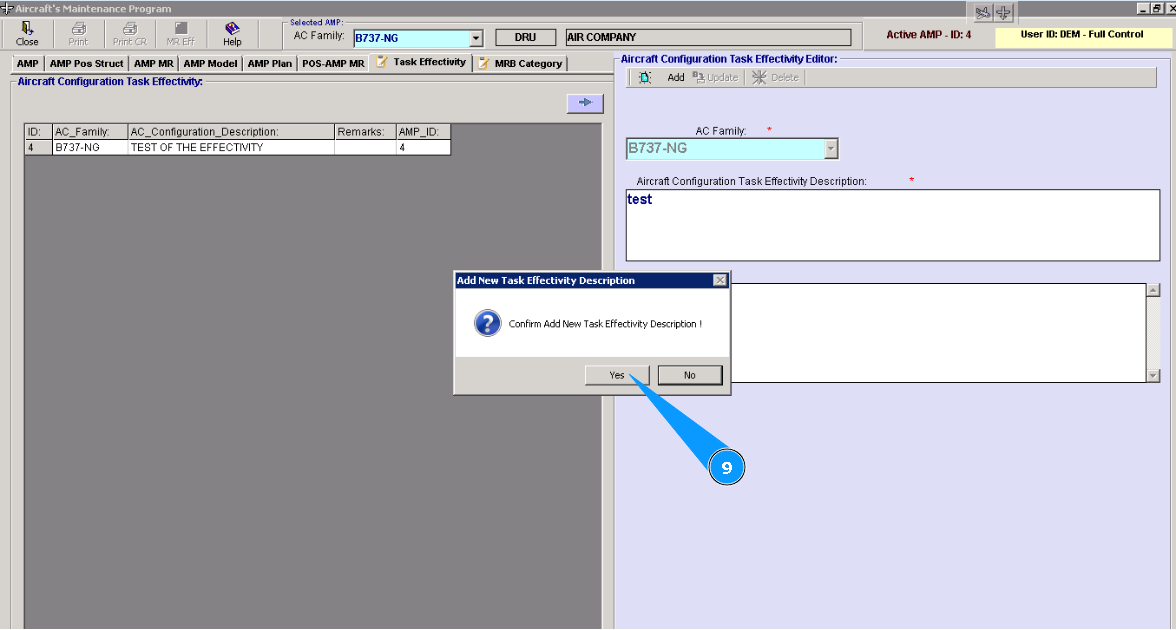
Task: Click the Update icon in editor toolbar
Action: [x=698, y=77]
